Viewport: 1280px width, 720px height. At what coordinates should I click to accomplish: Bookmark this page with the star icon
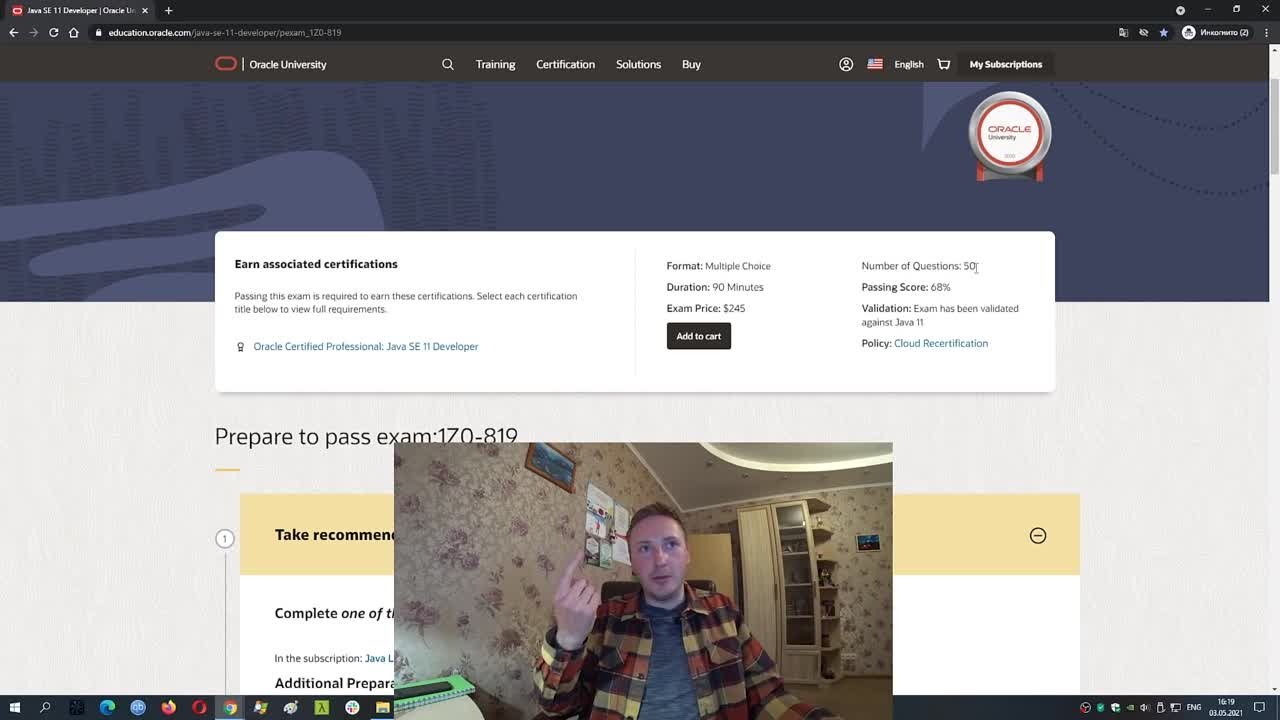[x=1163, y=32]
